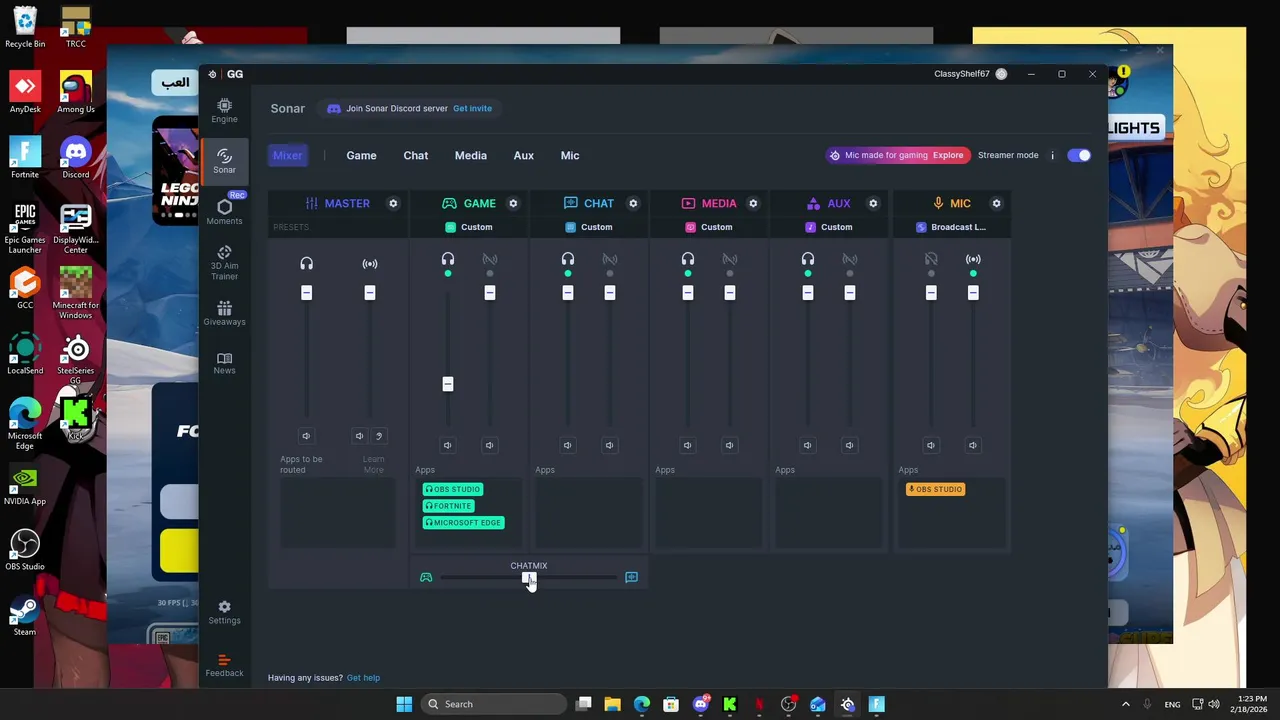Open the CHAT Custom preset dropdown
1280x720 pixels.
tap(589, 227)
